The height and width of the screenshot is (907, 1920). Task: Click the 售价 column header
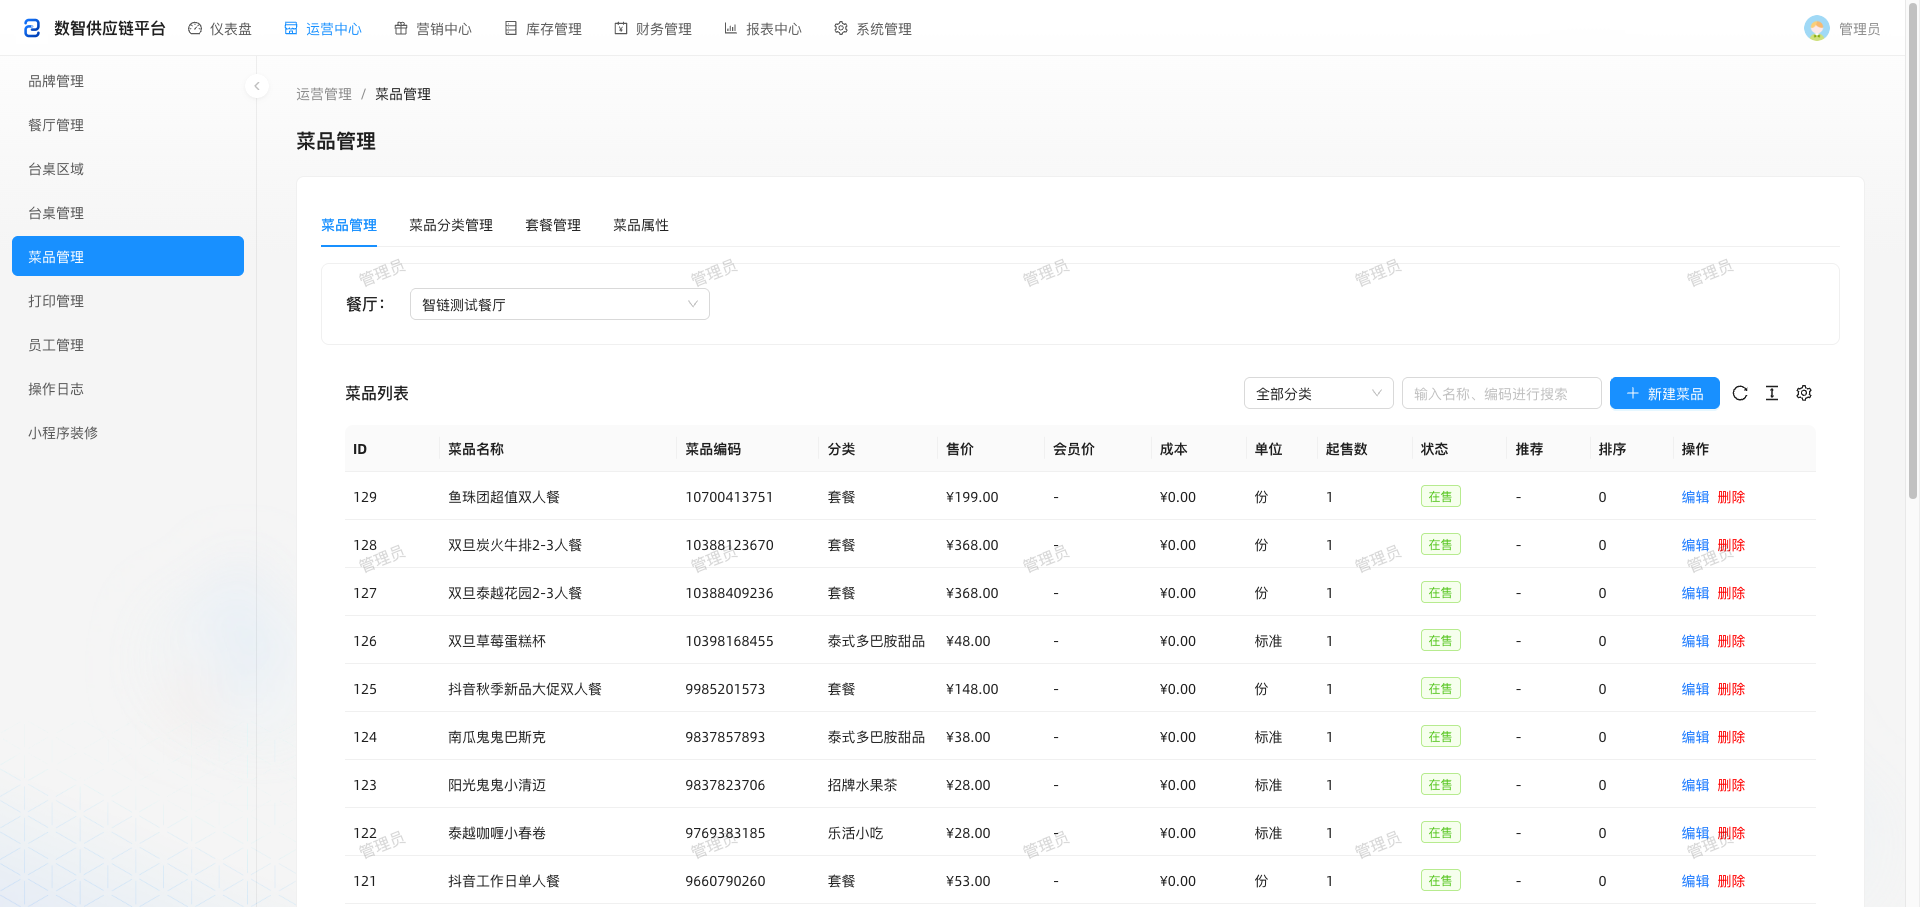960,449
